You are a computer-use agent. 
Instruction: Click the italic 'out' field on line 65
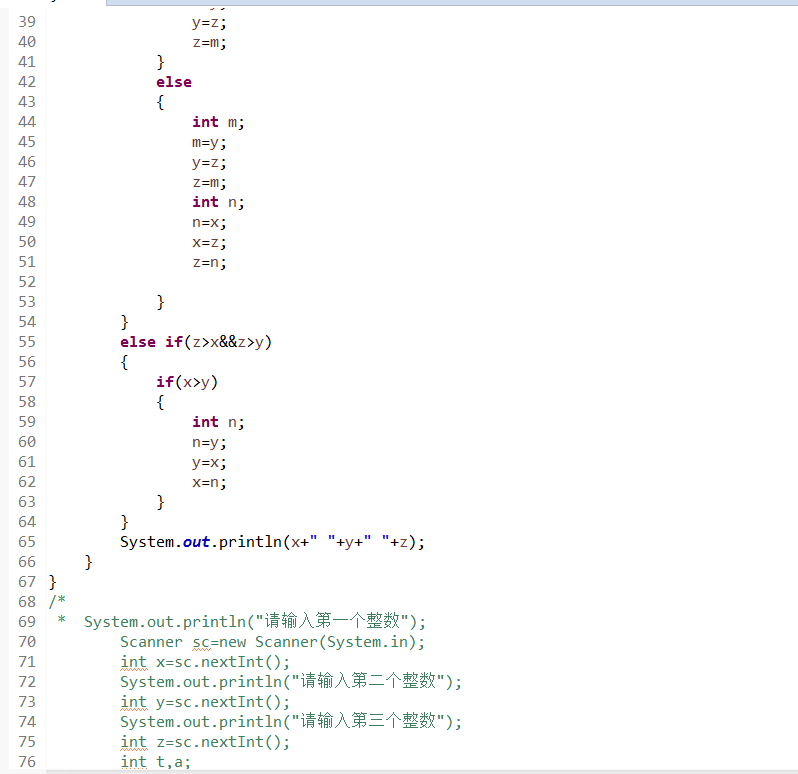click(196, 542)
